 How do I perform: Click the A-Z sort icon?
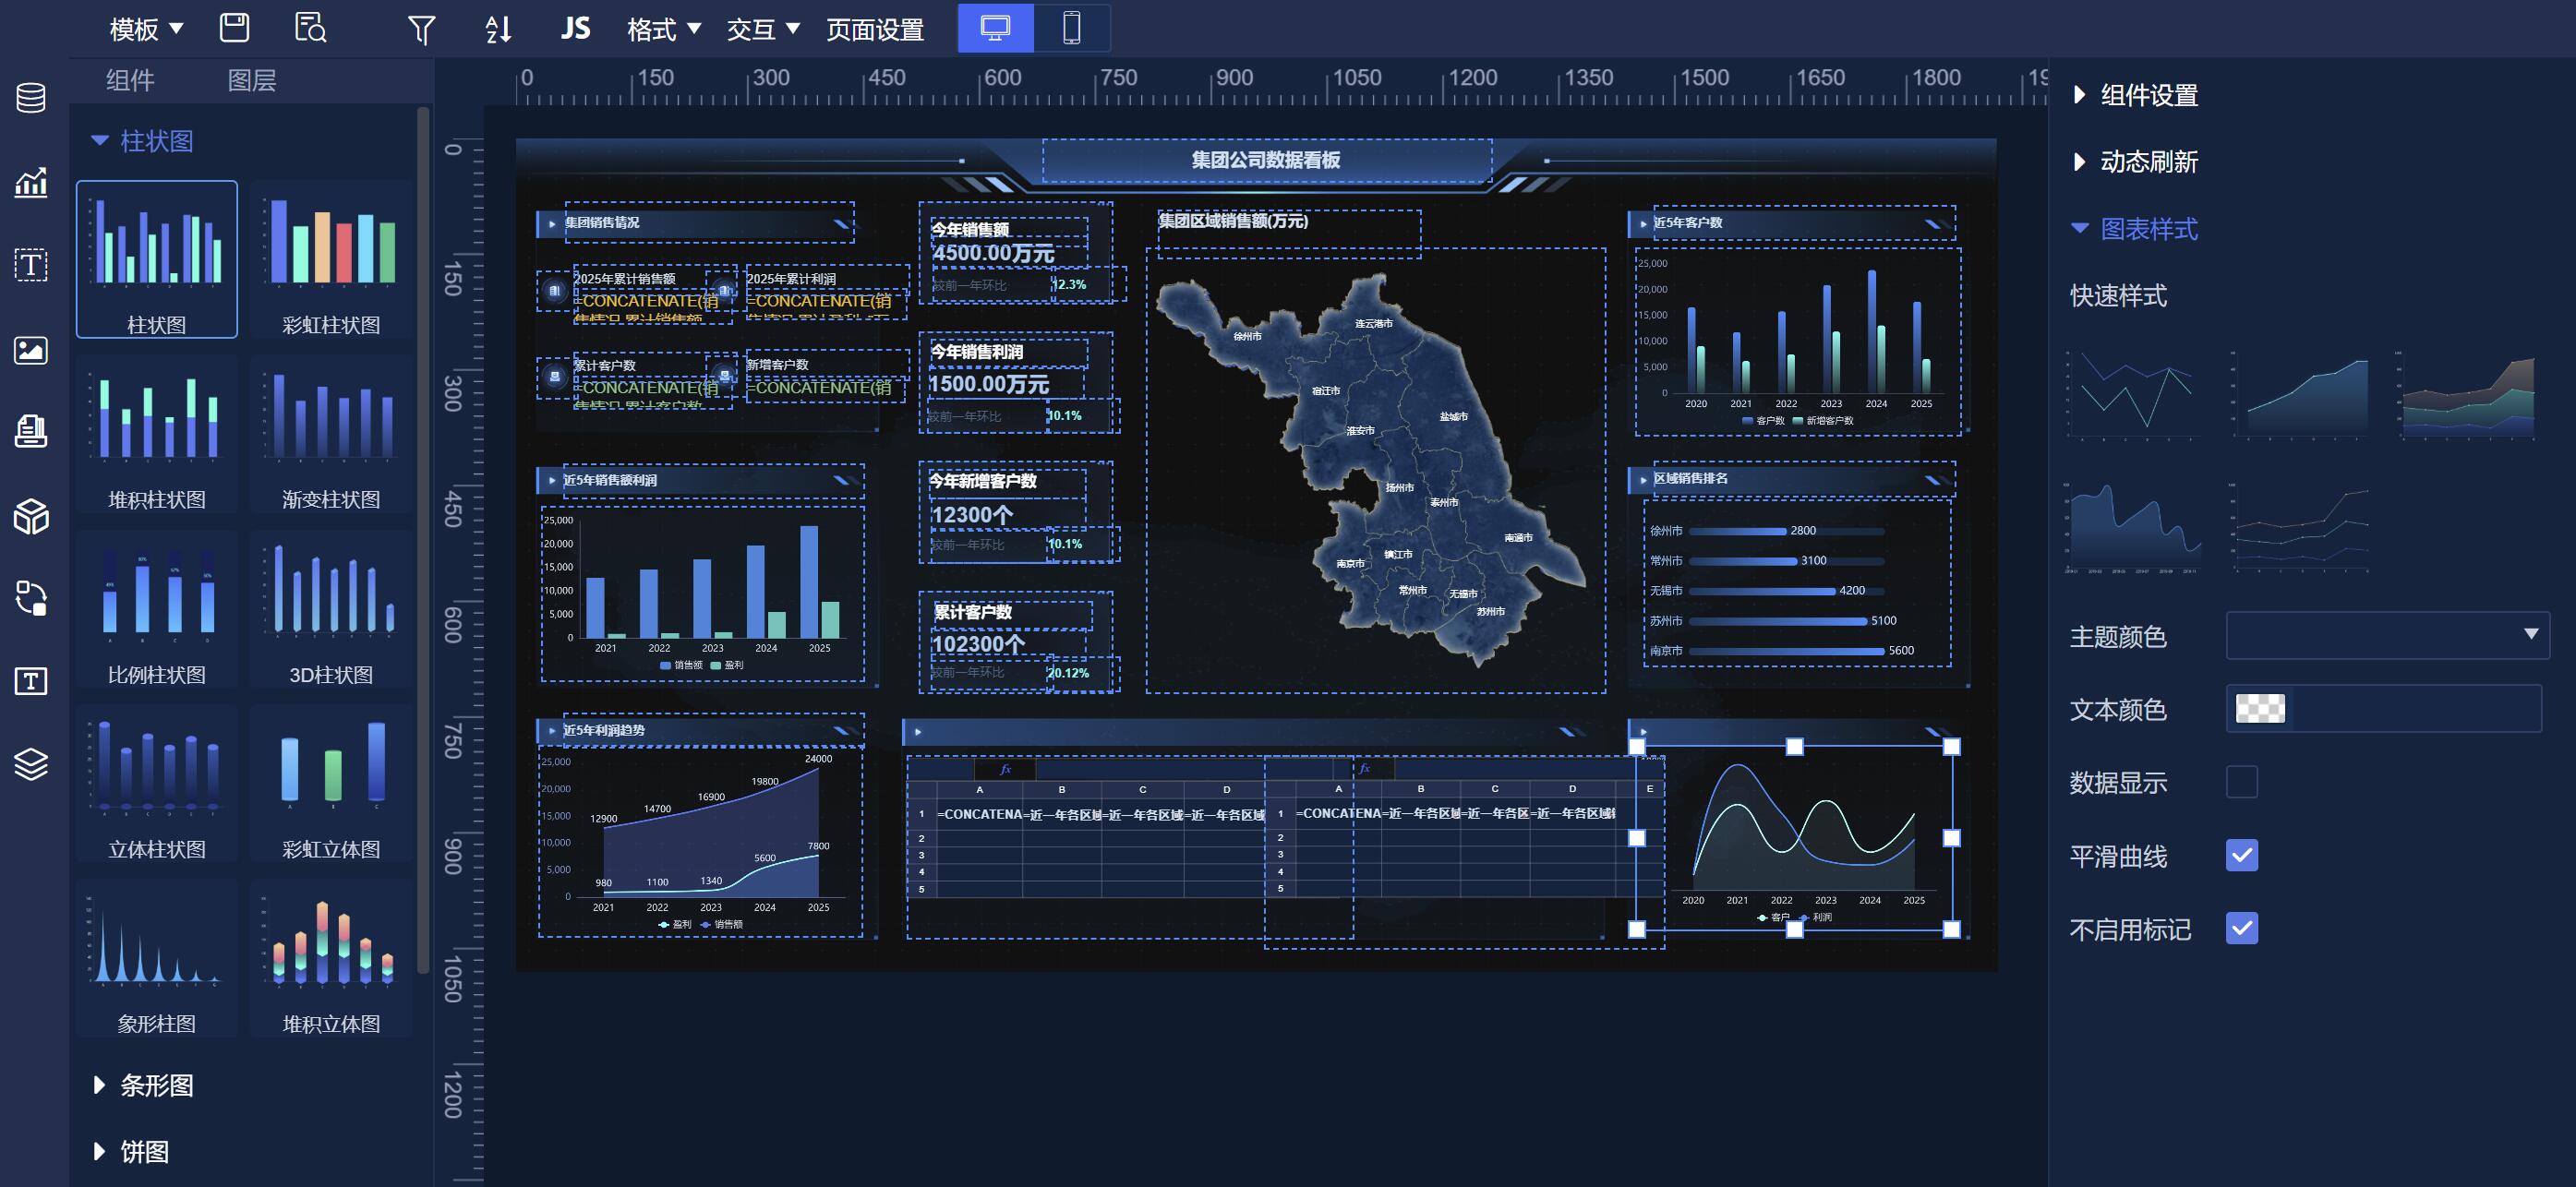[x=498, y=30]
